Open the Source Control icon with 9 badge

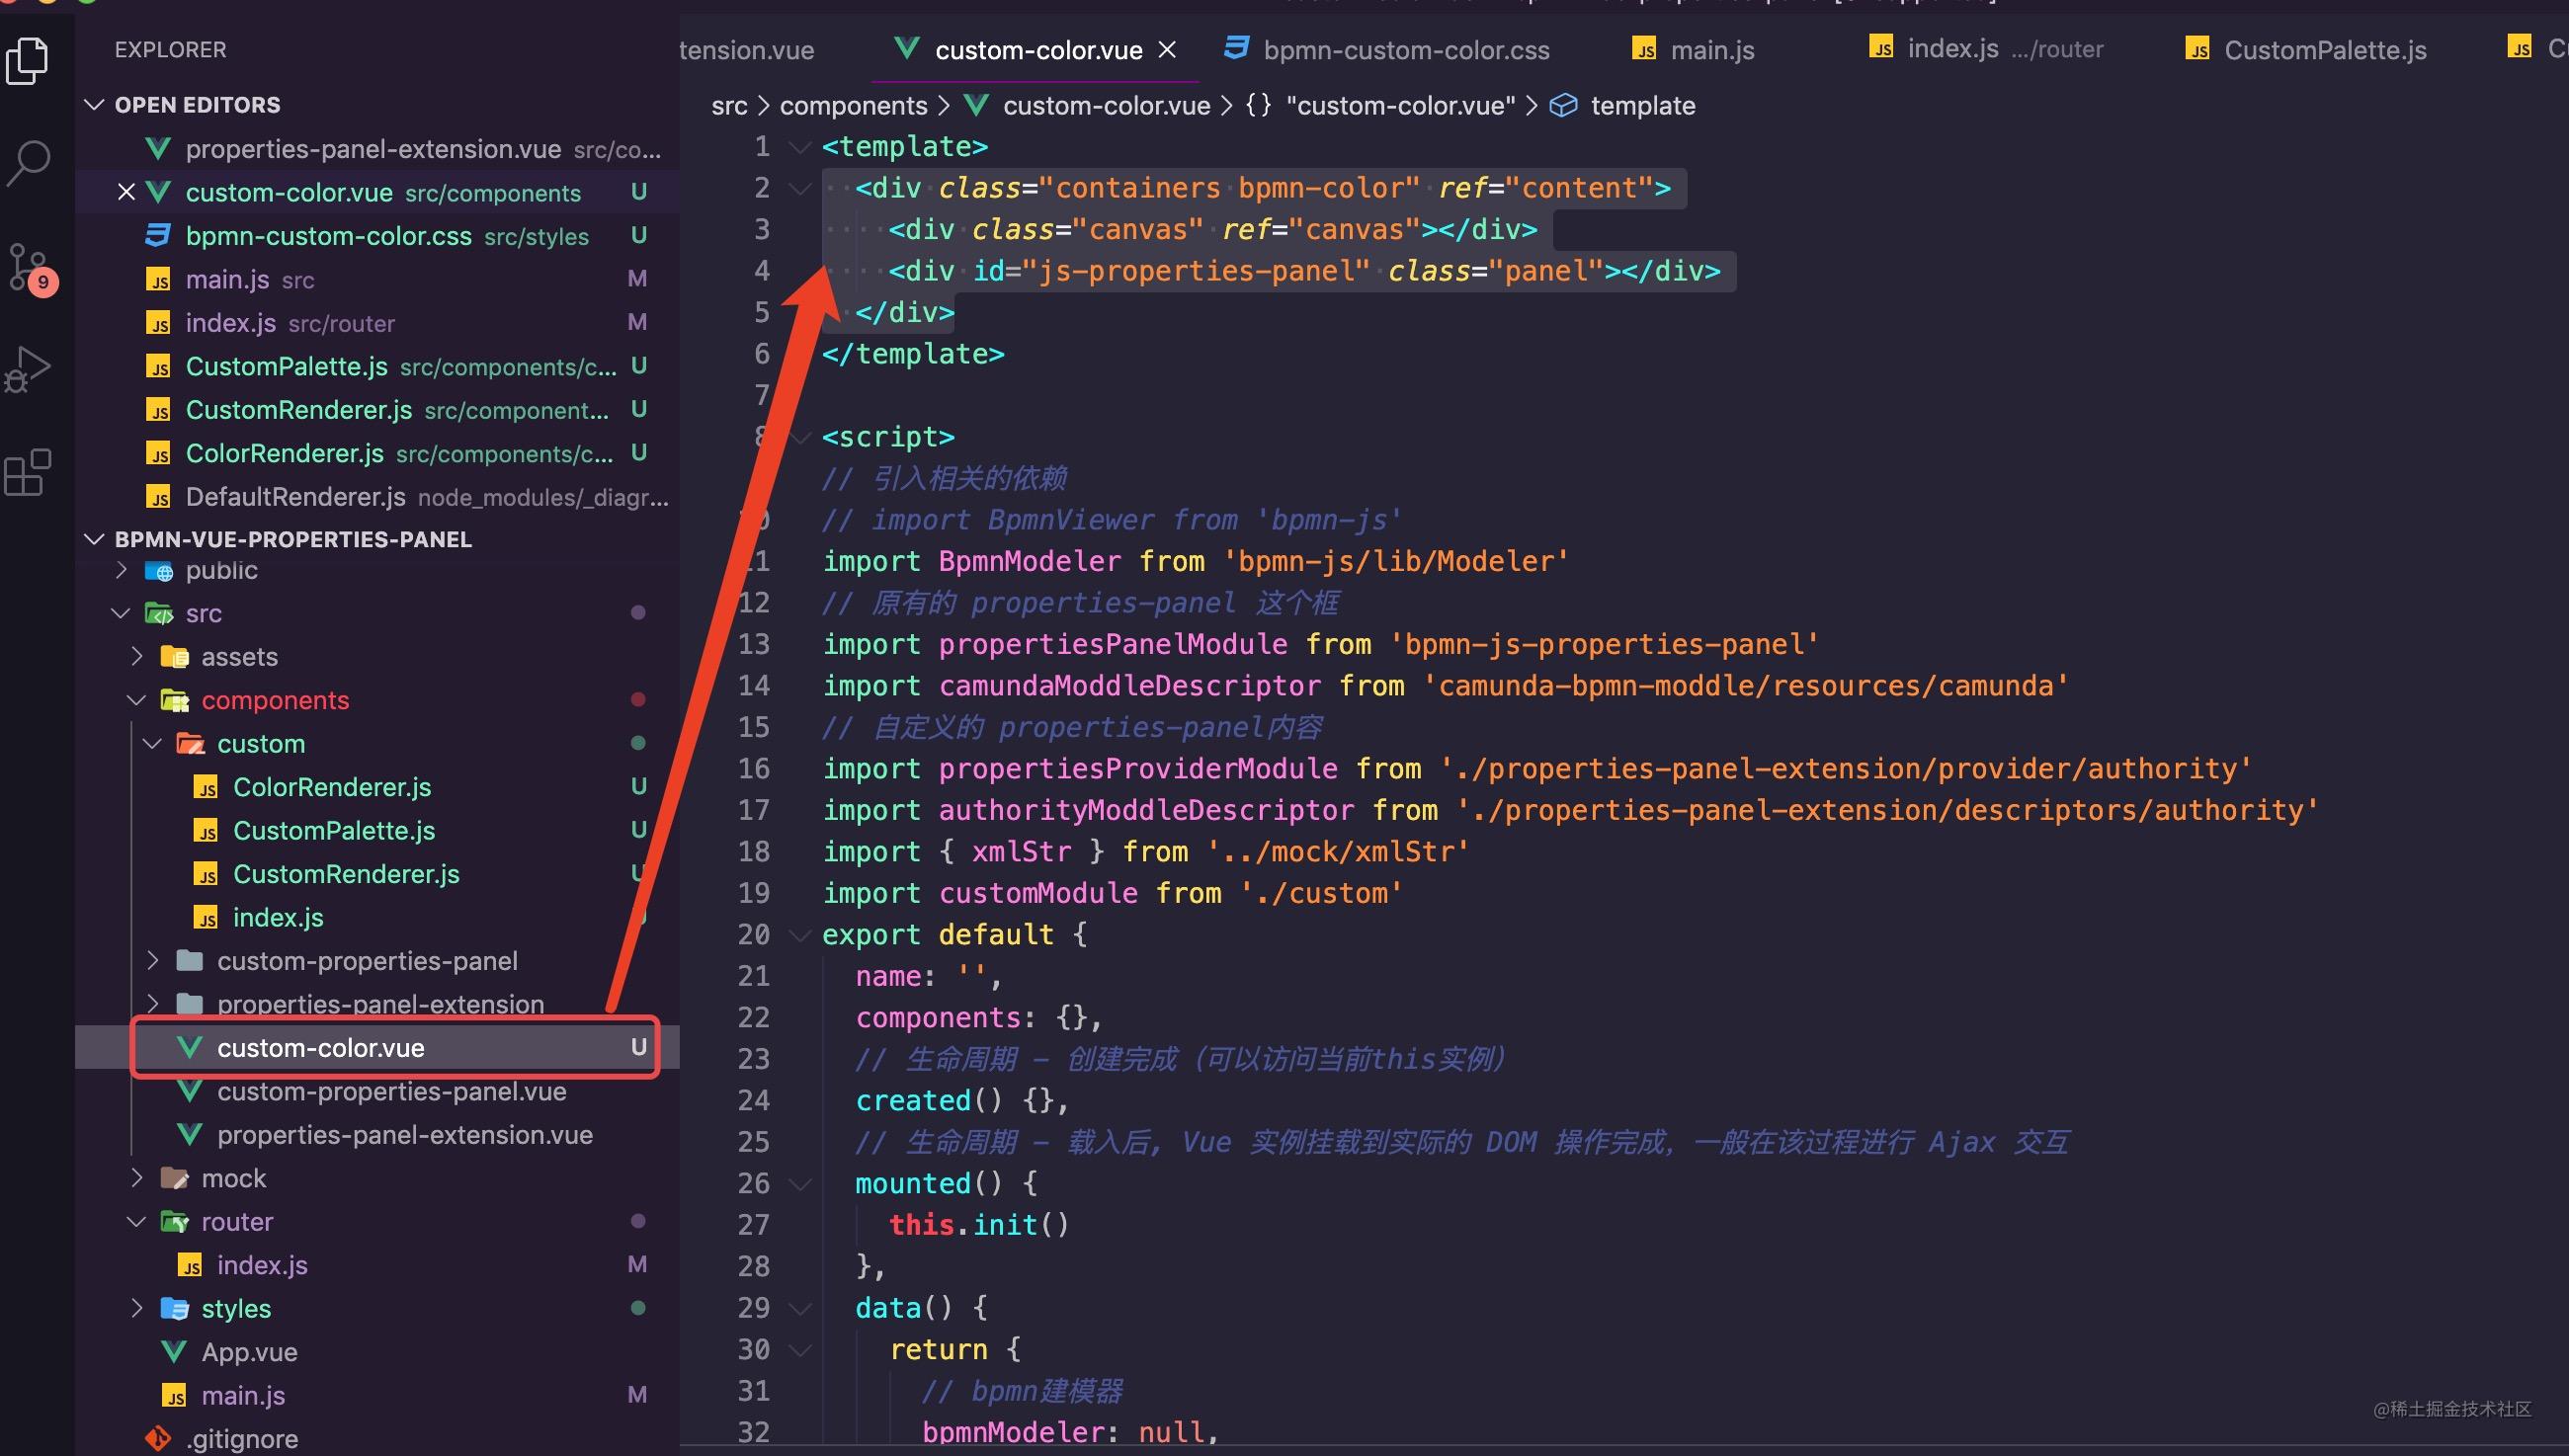[28, 266]
